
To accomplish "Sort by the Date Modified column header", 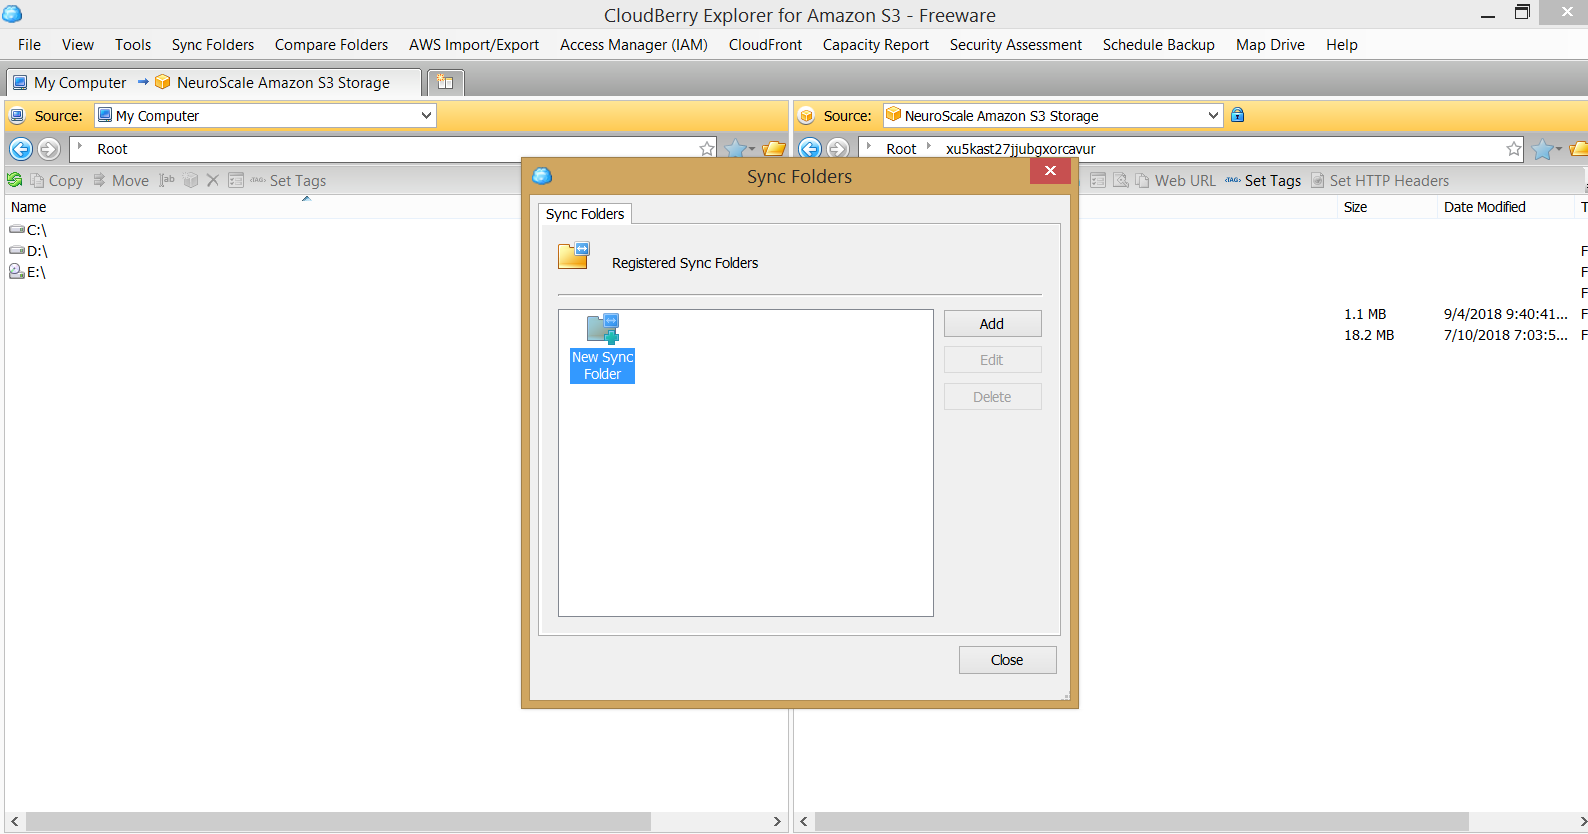I will click(1505, 207).
